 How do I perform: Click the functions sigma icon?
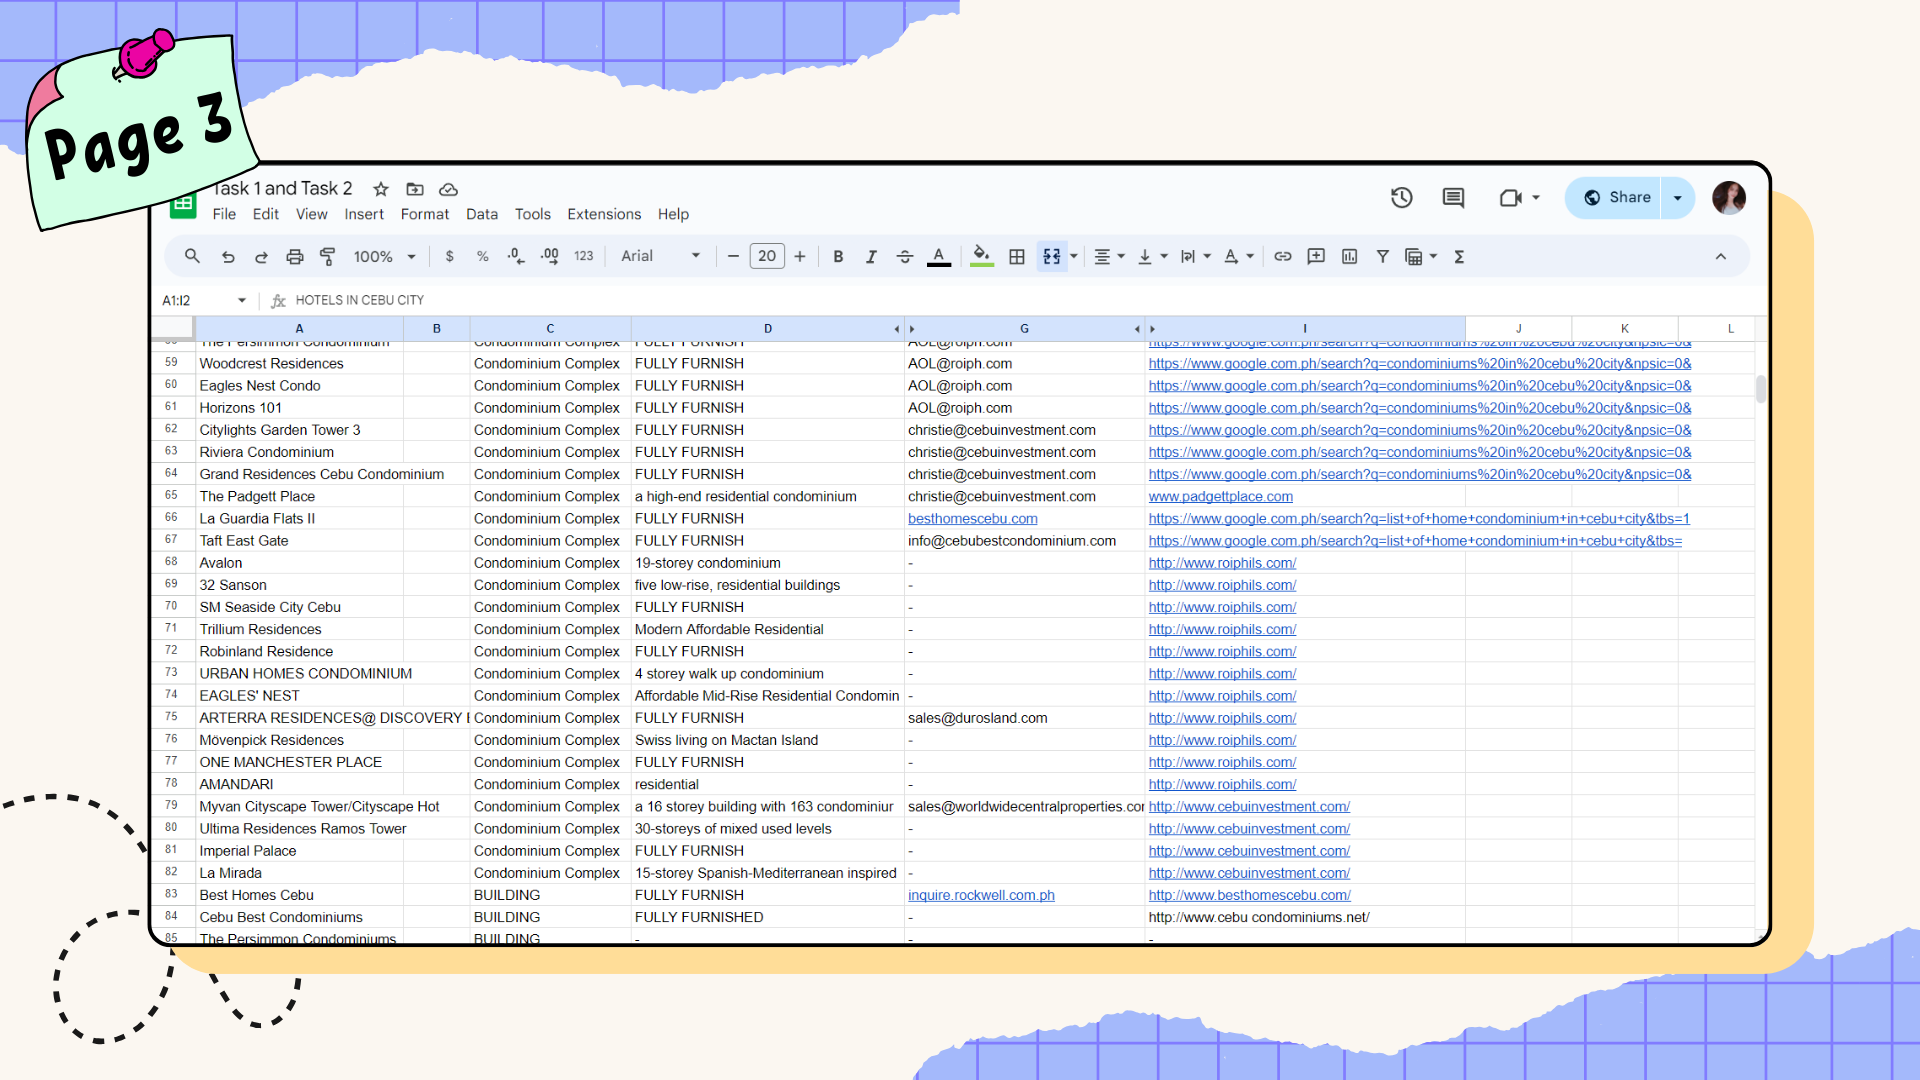[x=1459, y=257]
